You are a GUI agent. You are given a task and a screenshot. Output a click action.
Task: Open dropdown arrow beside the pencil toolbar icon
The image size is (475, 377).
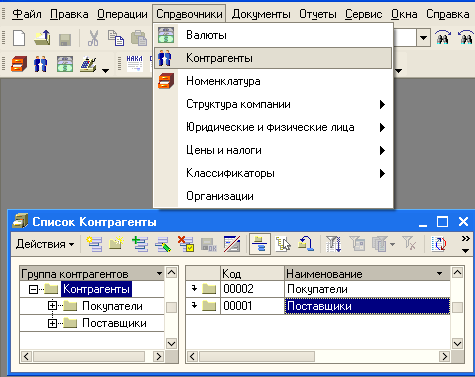tap(105, 70)
